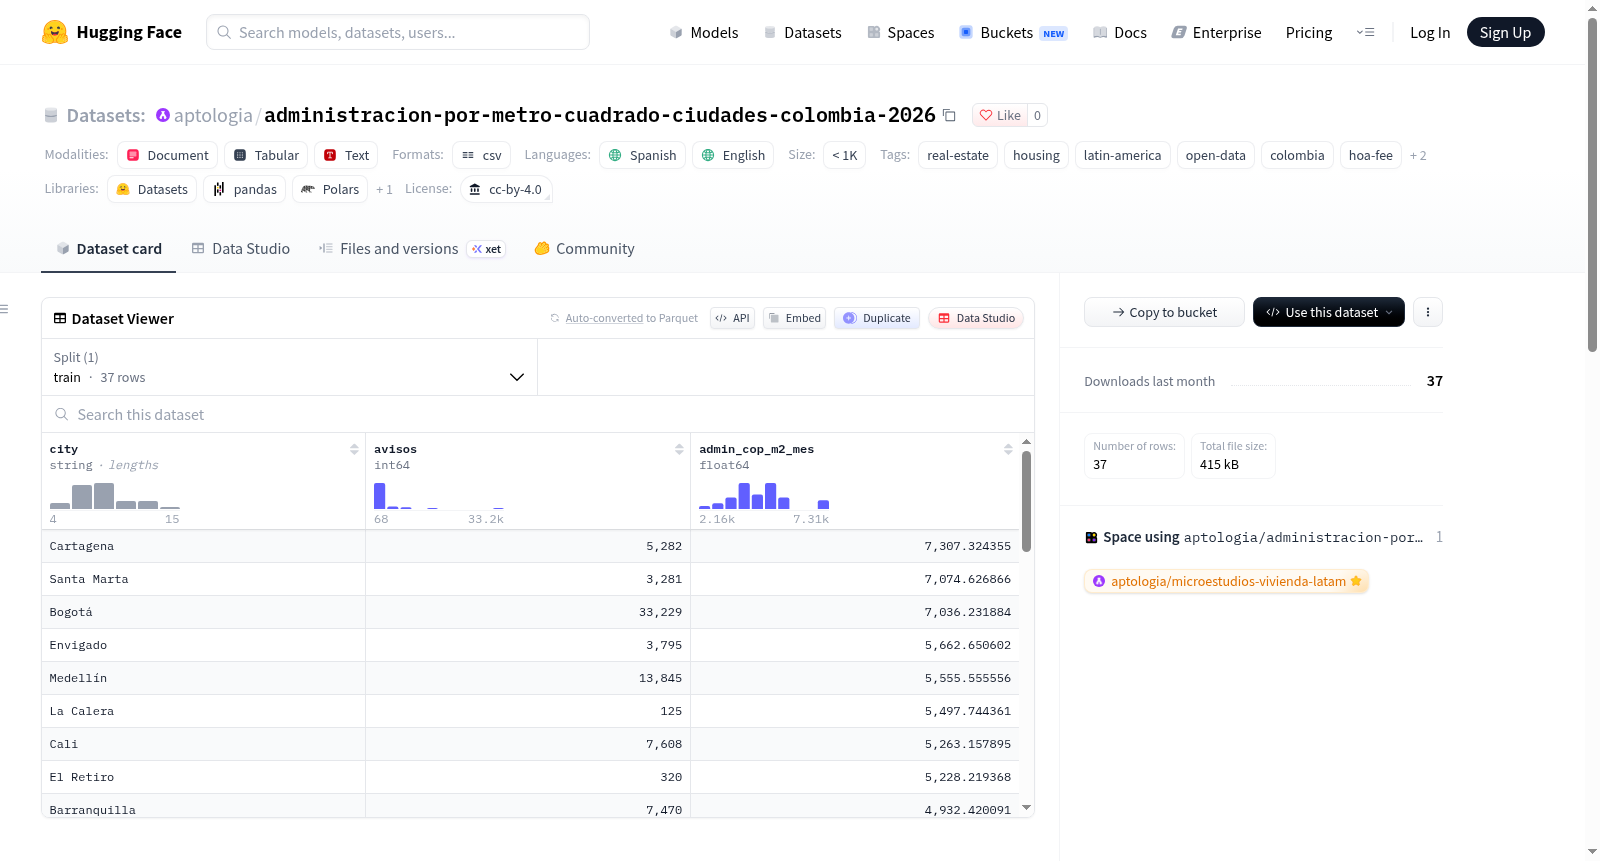Click the Hugging Face logo

(x=111, y=32)
